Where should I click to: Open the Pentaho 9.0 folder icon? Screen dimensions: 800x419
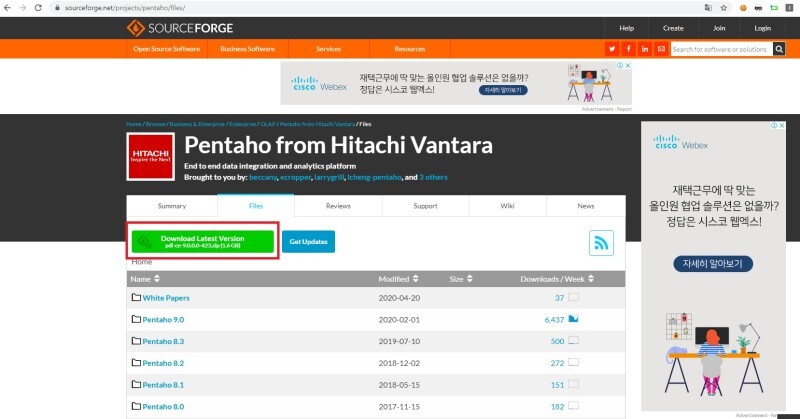tap(136, 319)
